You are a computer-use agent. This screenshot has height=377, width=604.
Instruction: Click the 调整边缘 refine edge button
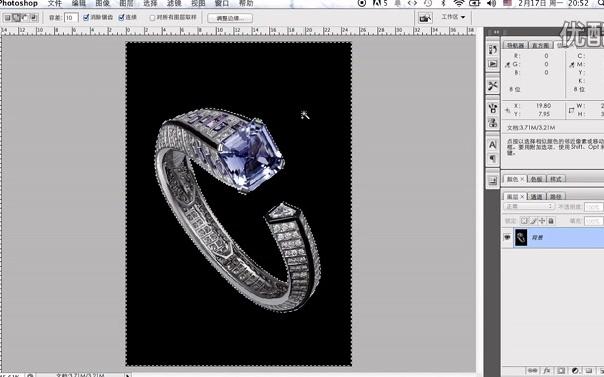[230, 18]
